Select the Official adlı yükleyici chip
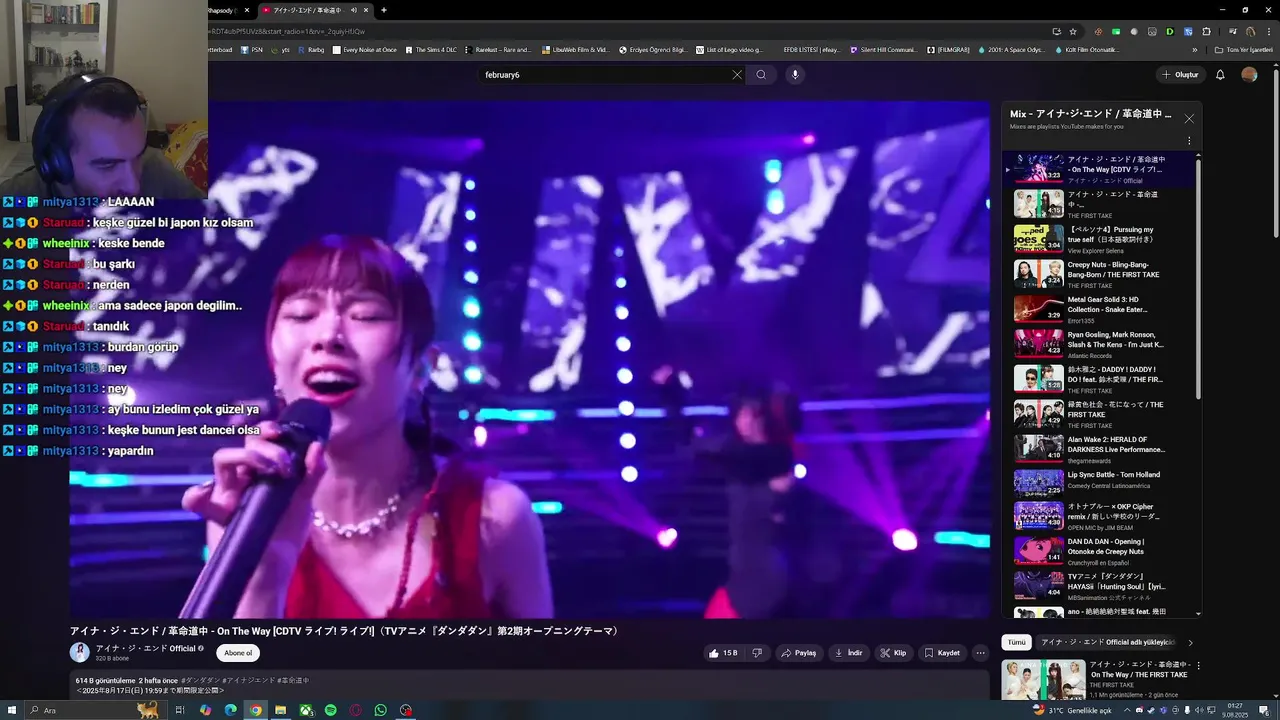 tap(1108, 642)
